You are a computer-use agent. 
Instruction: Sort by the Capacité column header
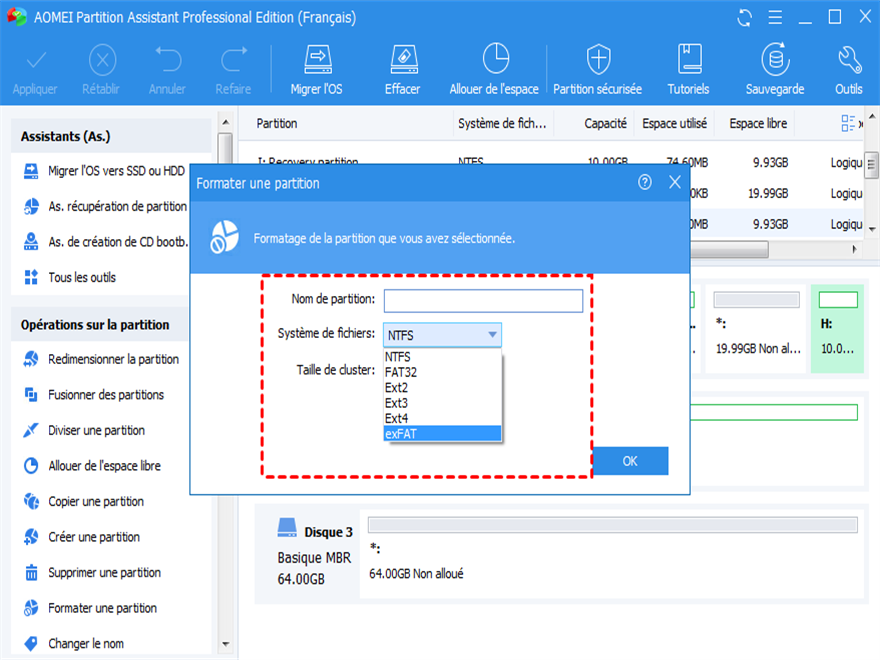point(604,123)
